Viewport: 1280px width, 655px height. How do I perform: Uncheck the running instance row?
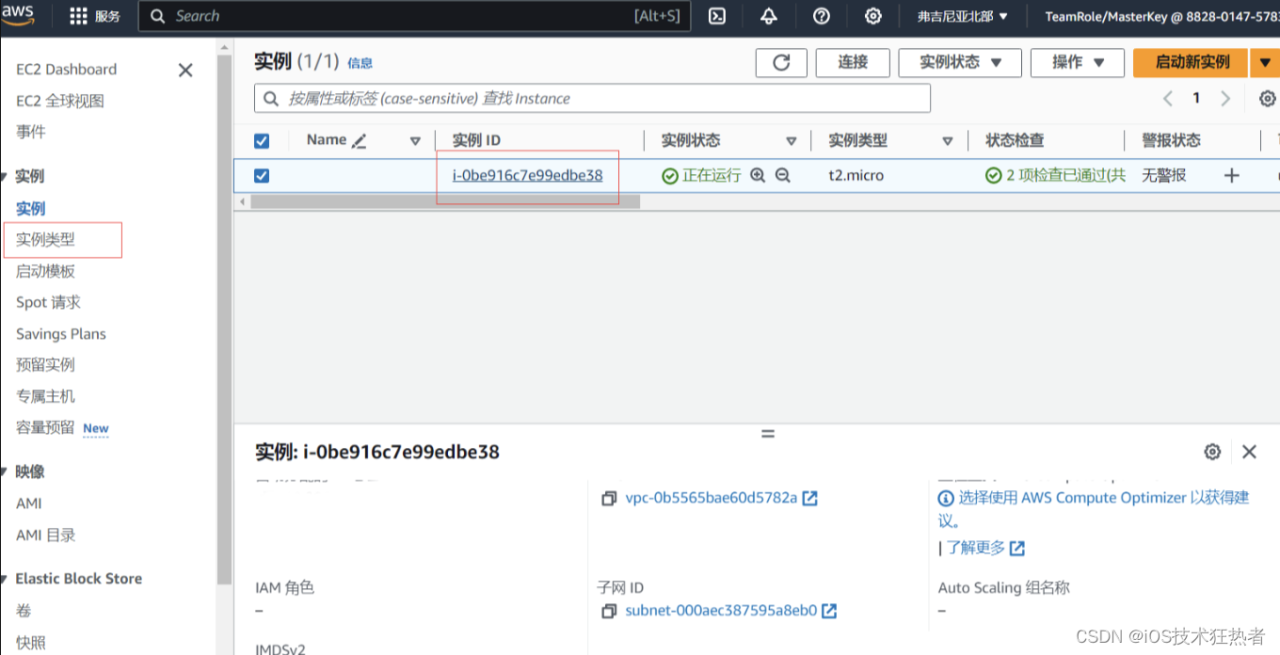[261, 175]
